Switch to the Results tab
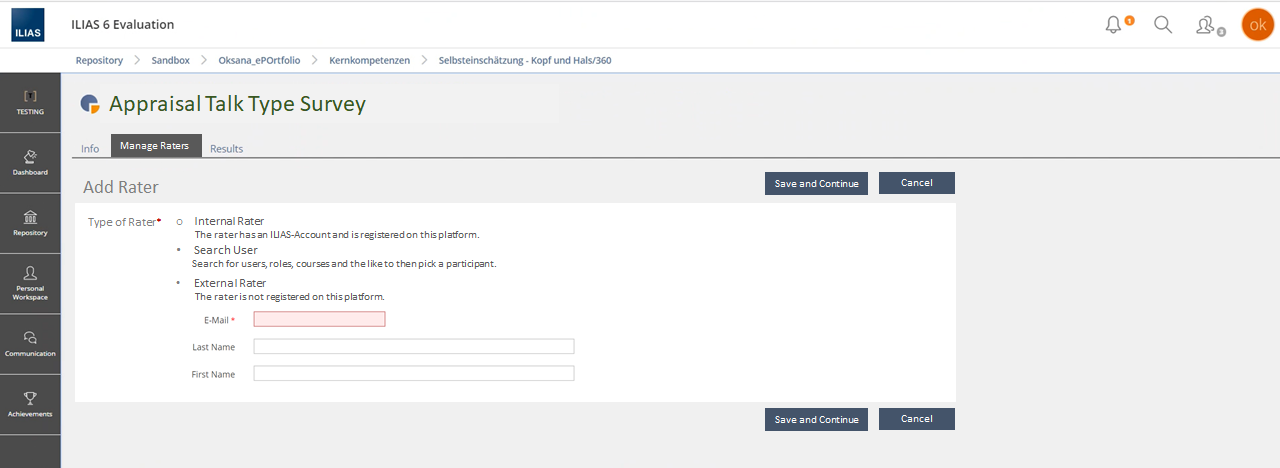1280x468 pixels. tap(226, 148)
